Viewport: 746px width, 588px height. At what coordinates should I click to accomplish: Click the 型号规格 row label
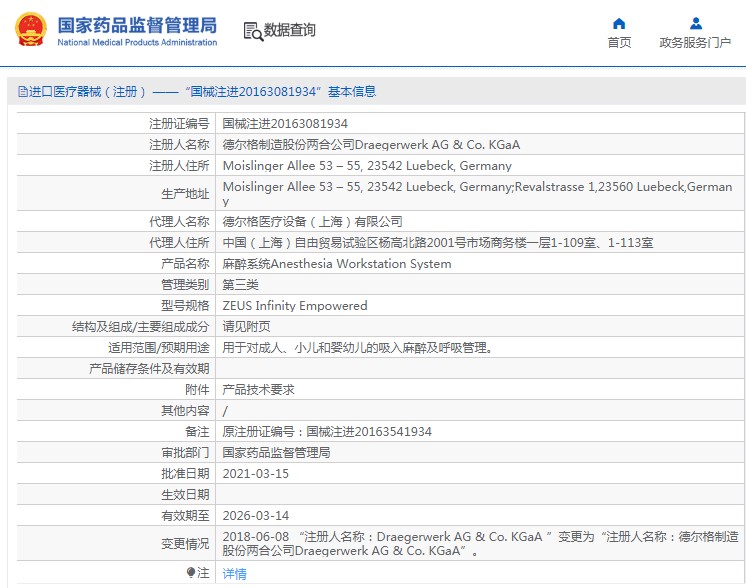tap(186, 305)
